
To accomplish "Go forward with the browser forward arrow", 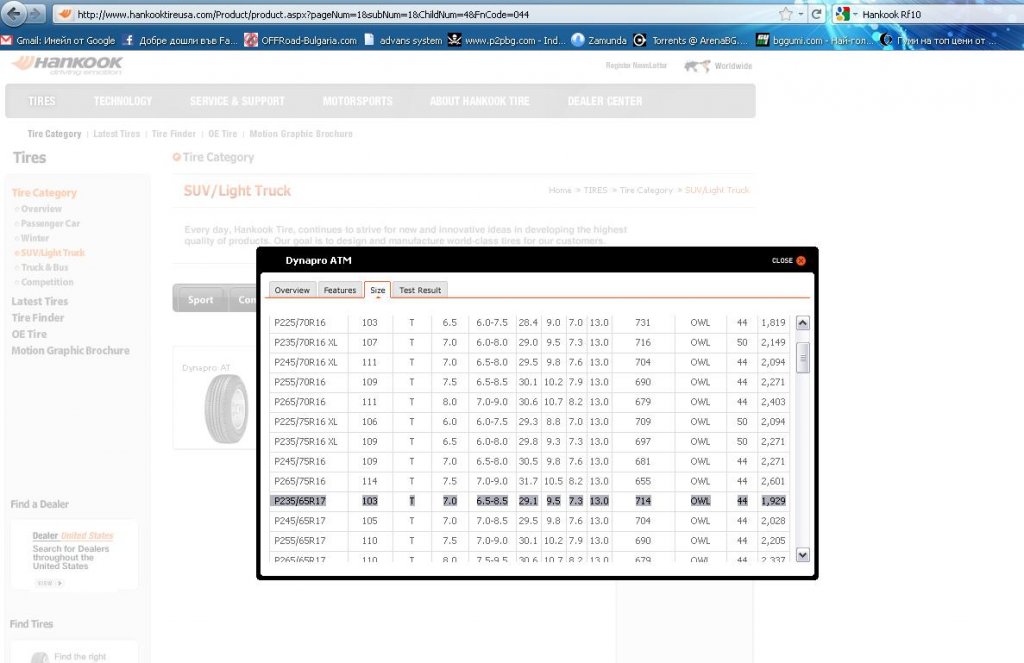I will point(35,13).
